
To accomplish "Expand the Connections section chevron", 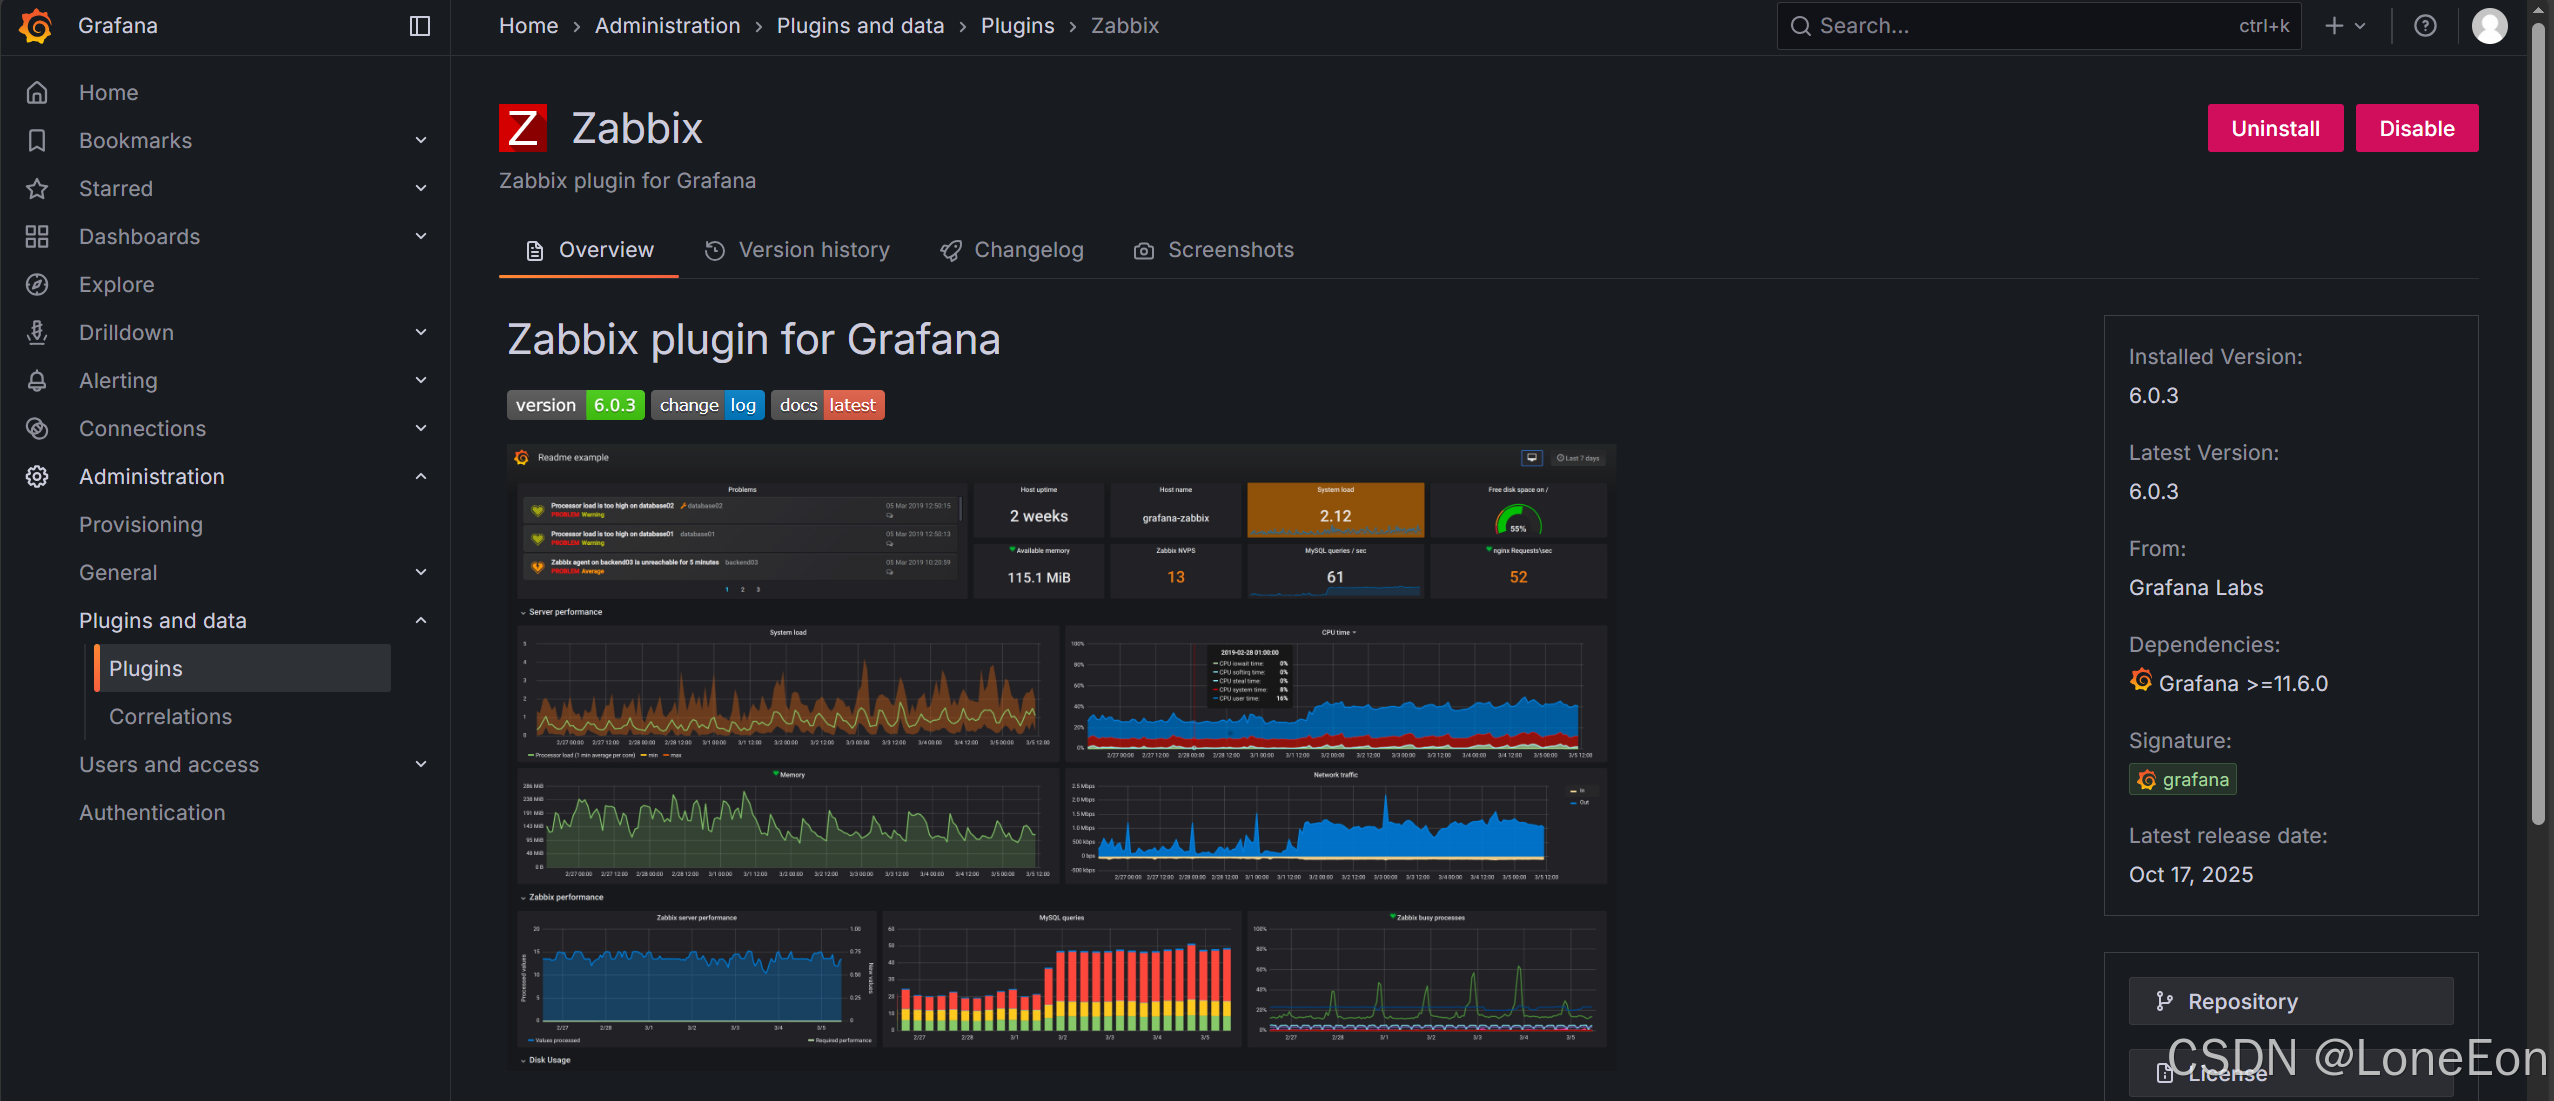I will 421,429.
